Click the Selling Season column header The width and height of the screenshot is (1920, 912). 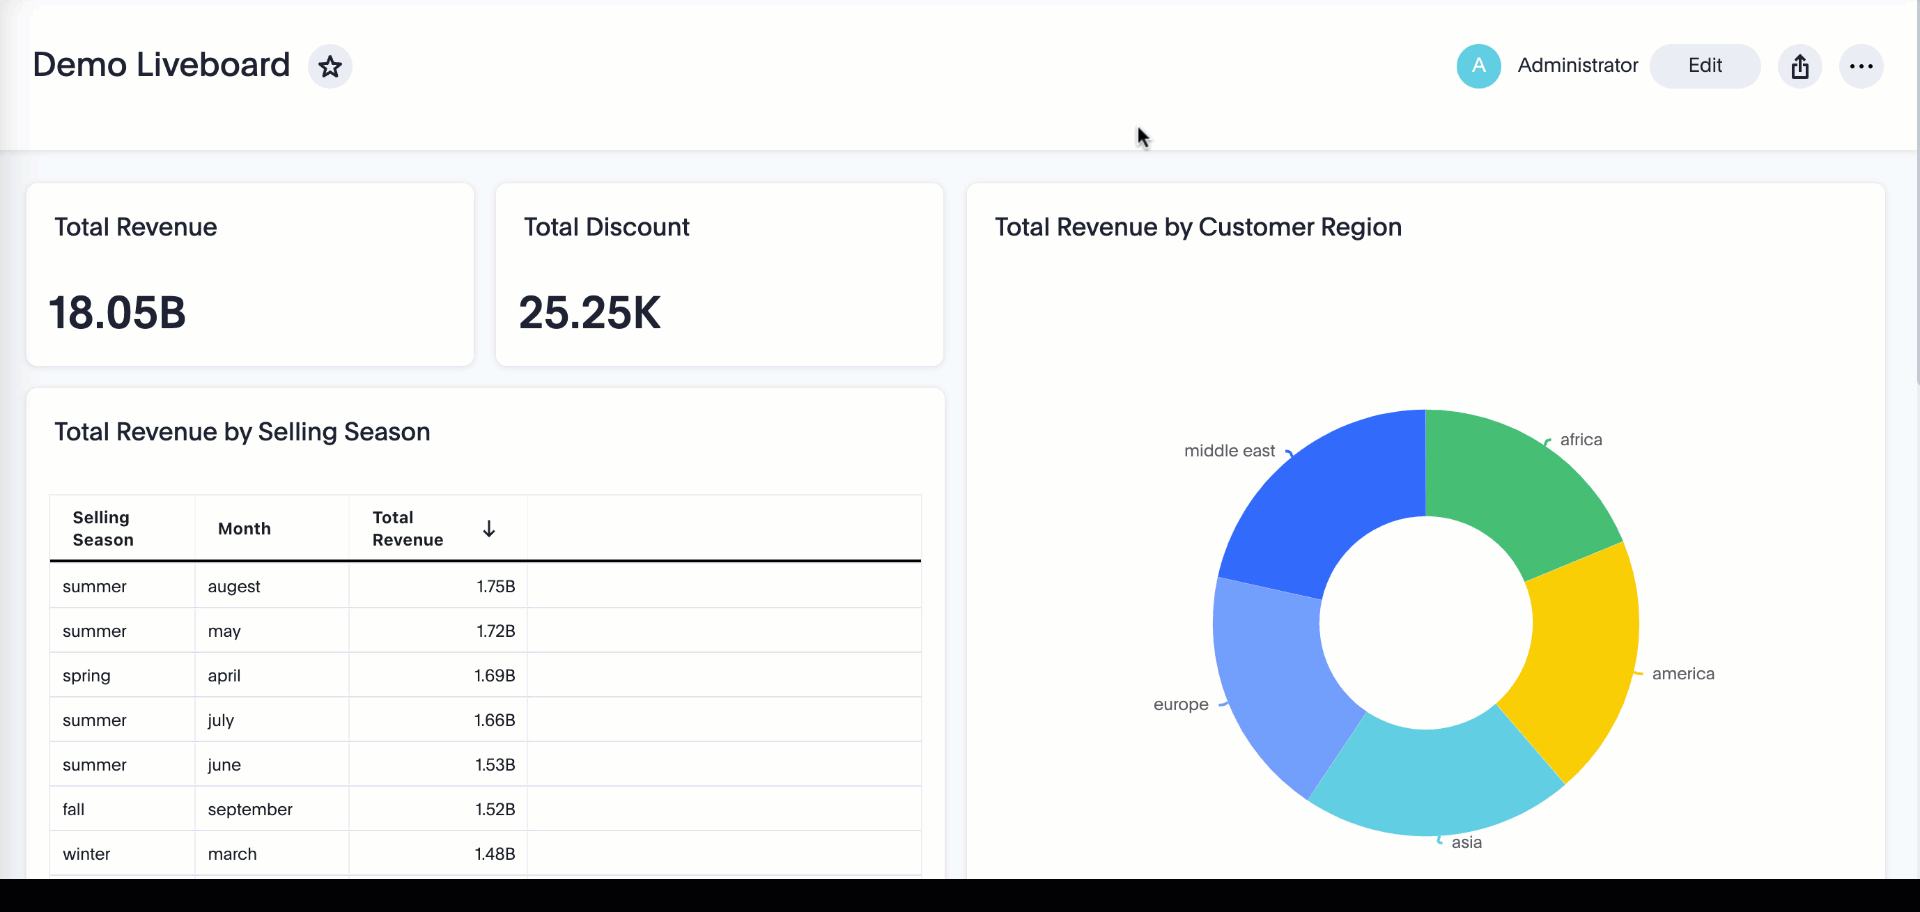pos(103,529)
